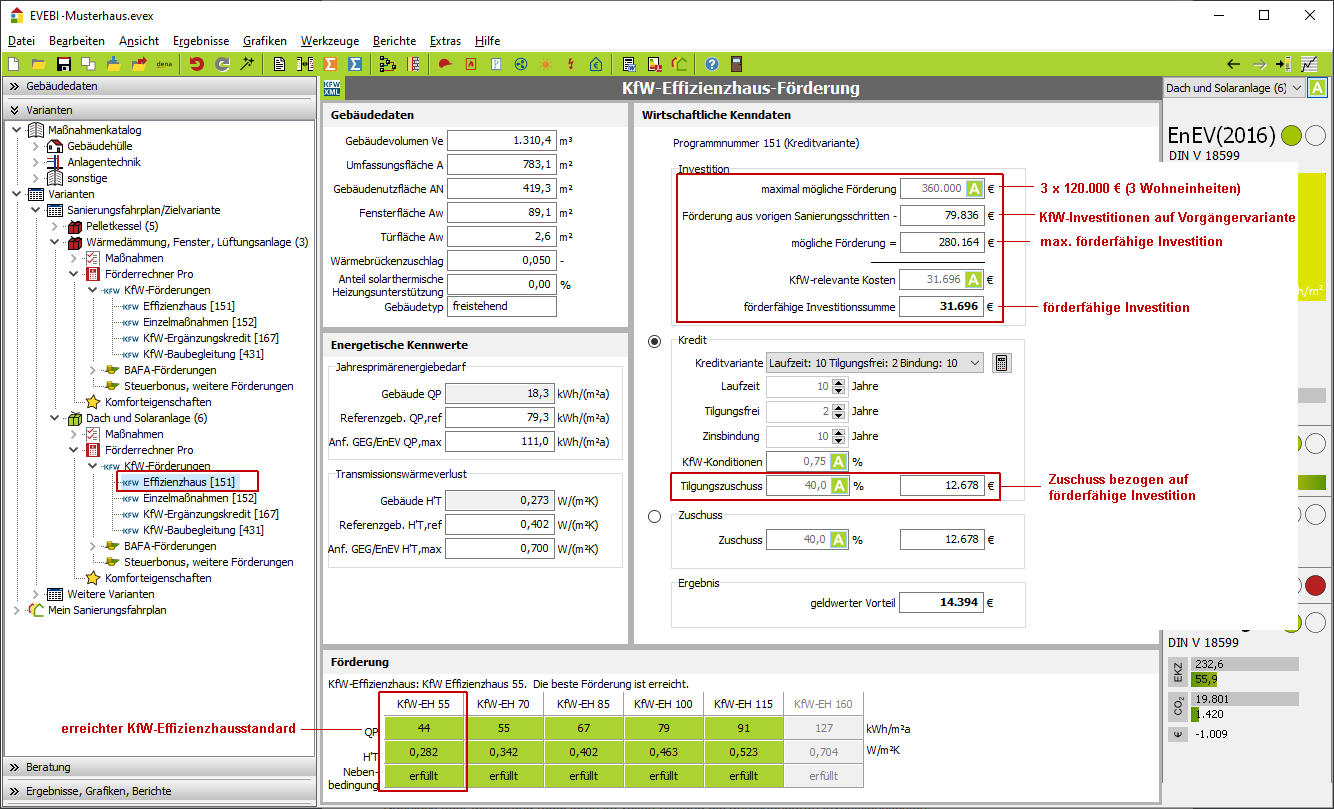Click the Save floppy disk icon
This screenshot has height=809, width=1334.
pyautogui.click(x=64, y=64)
